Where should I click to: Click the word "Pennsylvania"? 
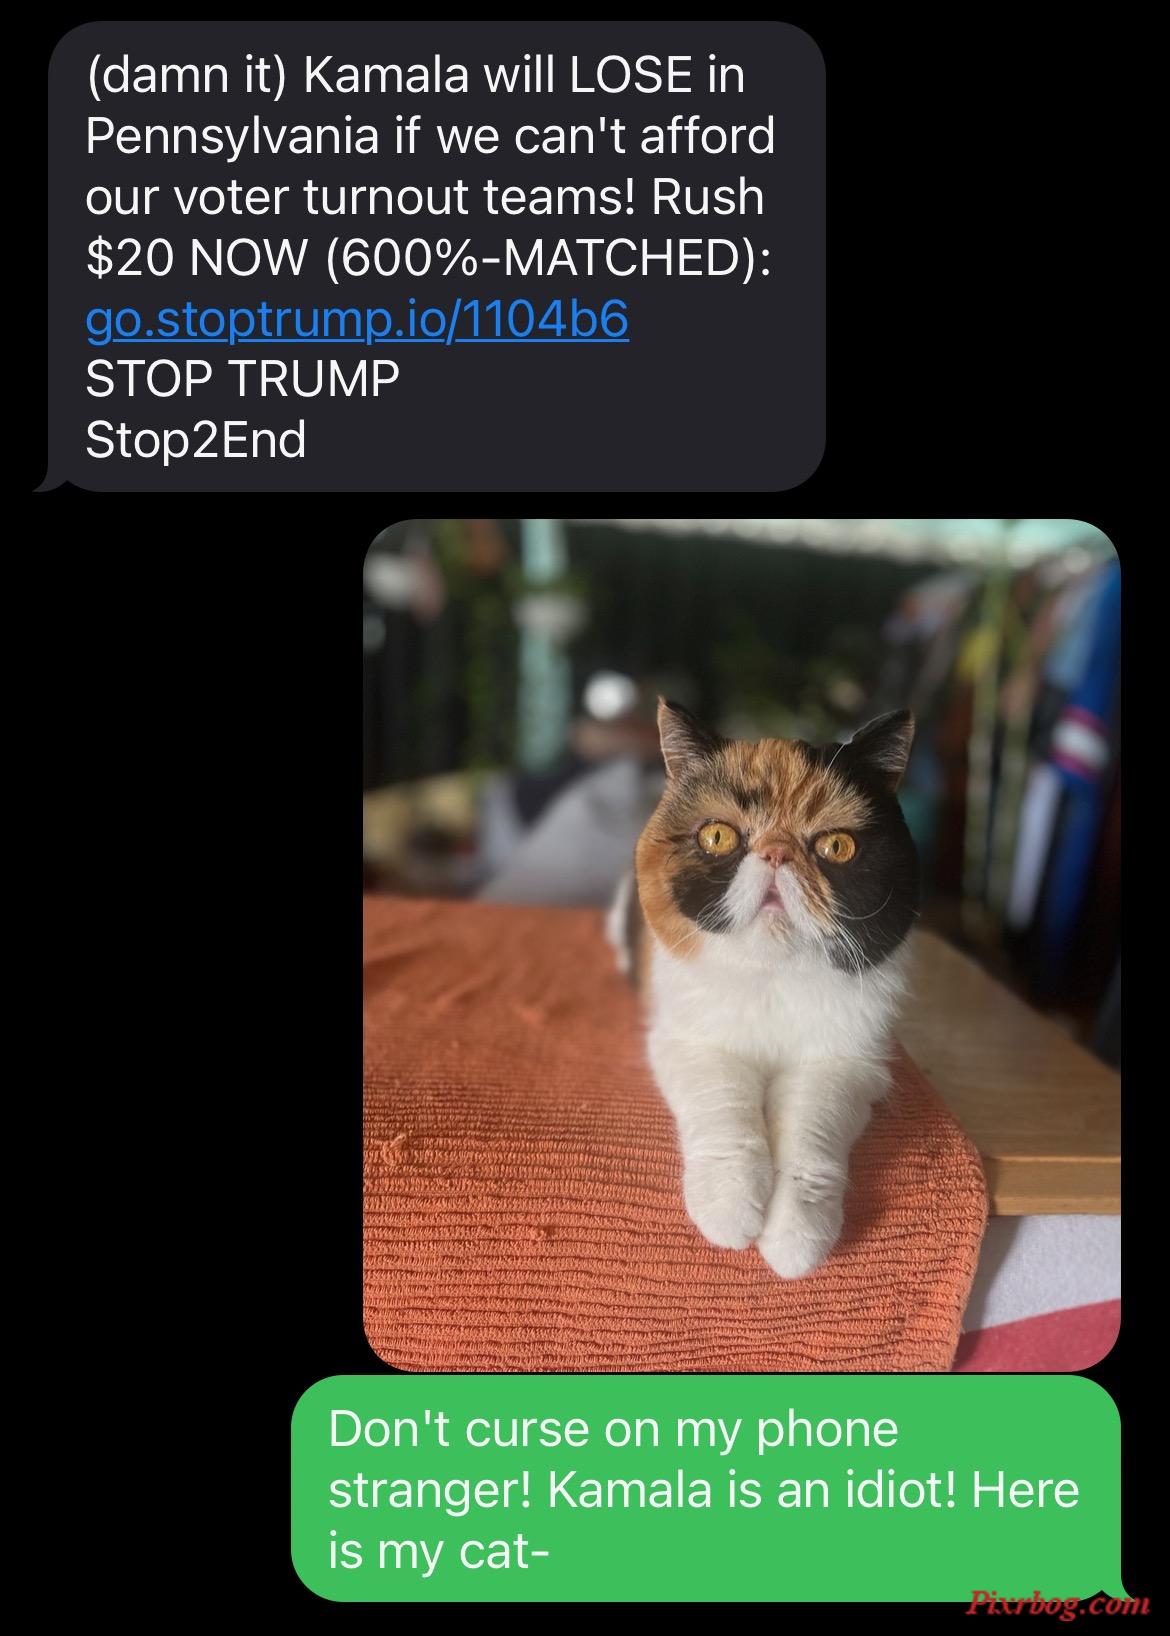[x=232, y=137]
